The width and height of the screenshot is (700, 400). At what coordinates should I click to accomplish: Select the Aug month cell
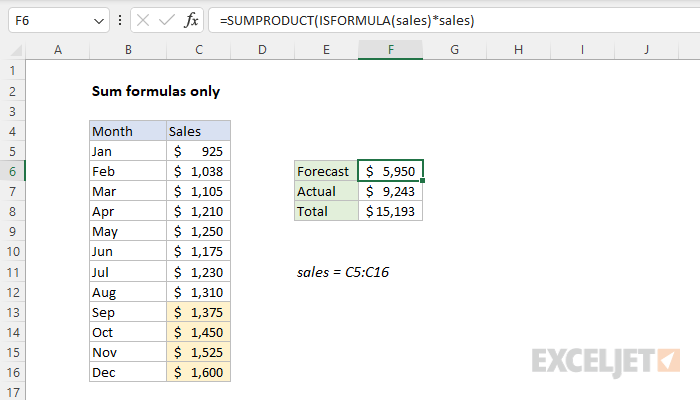(128, 292)
